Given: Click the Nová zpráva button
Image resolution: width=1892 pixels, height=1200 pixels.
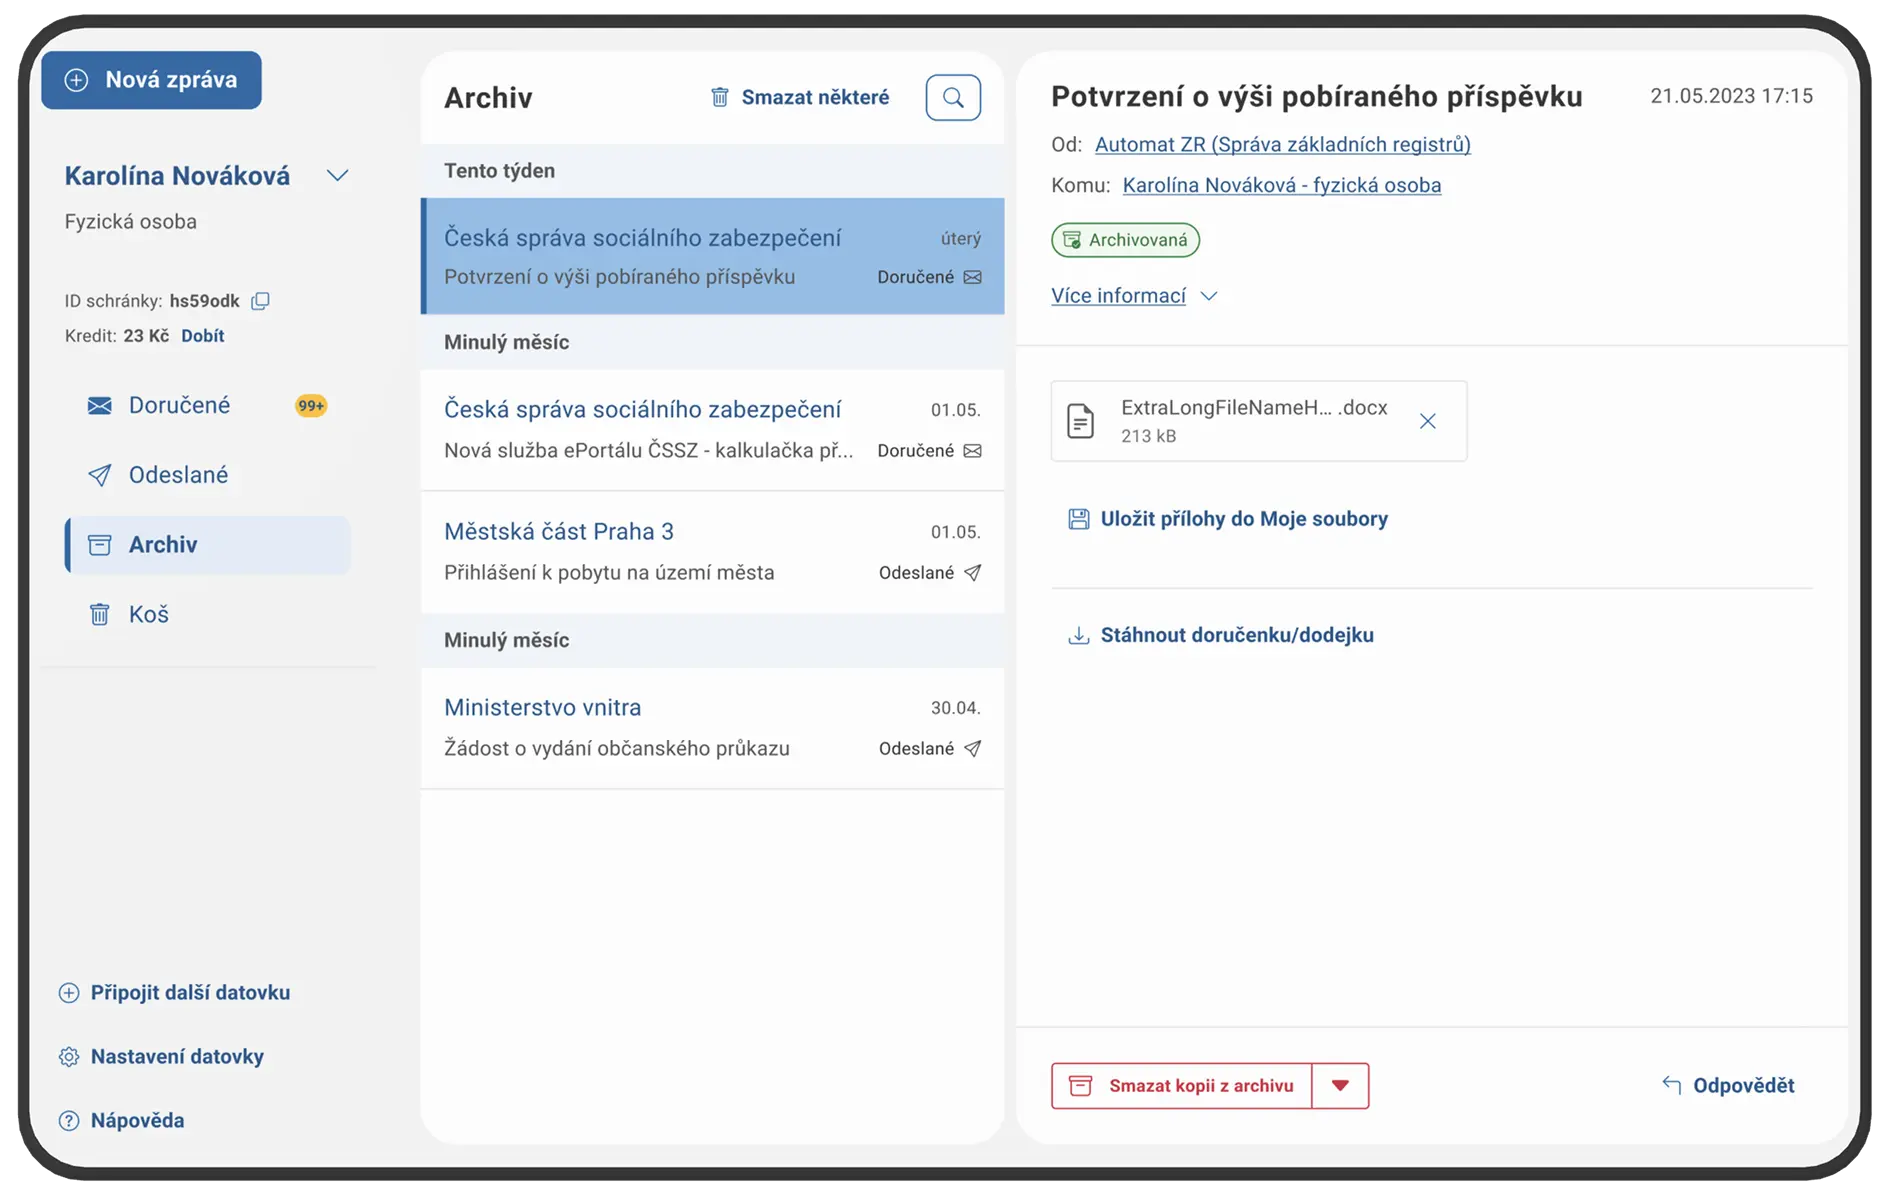Looking at the screenshot, I should pyautogui.click(x=152, y=80).
